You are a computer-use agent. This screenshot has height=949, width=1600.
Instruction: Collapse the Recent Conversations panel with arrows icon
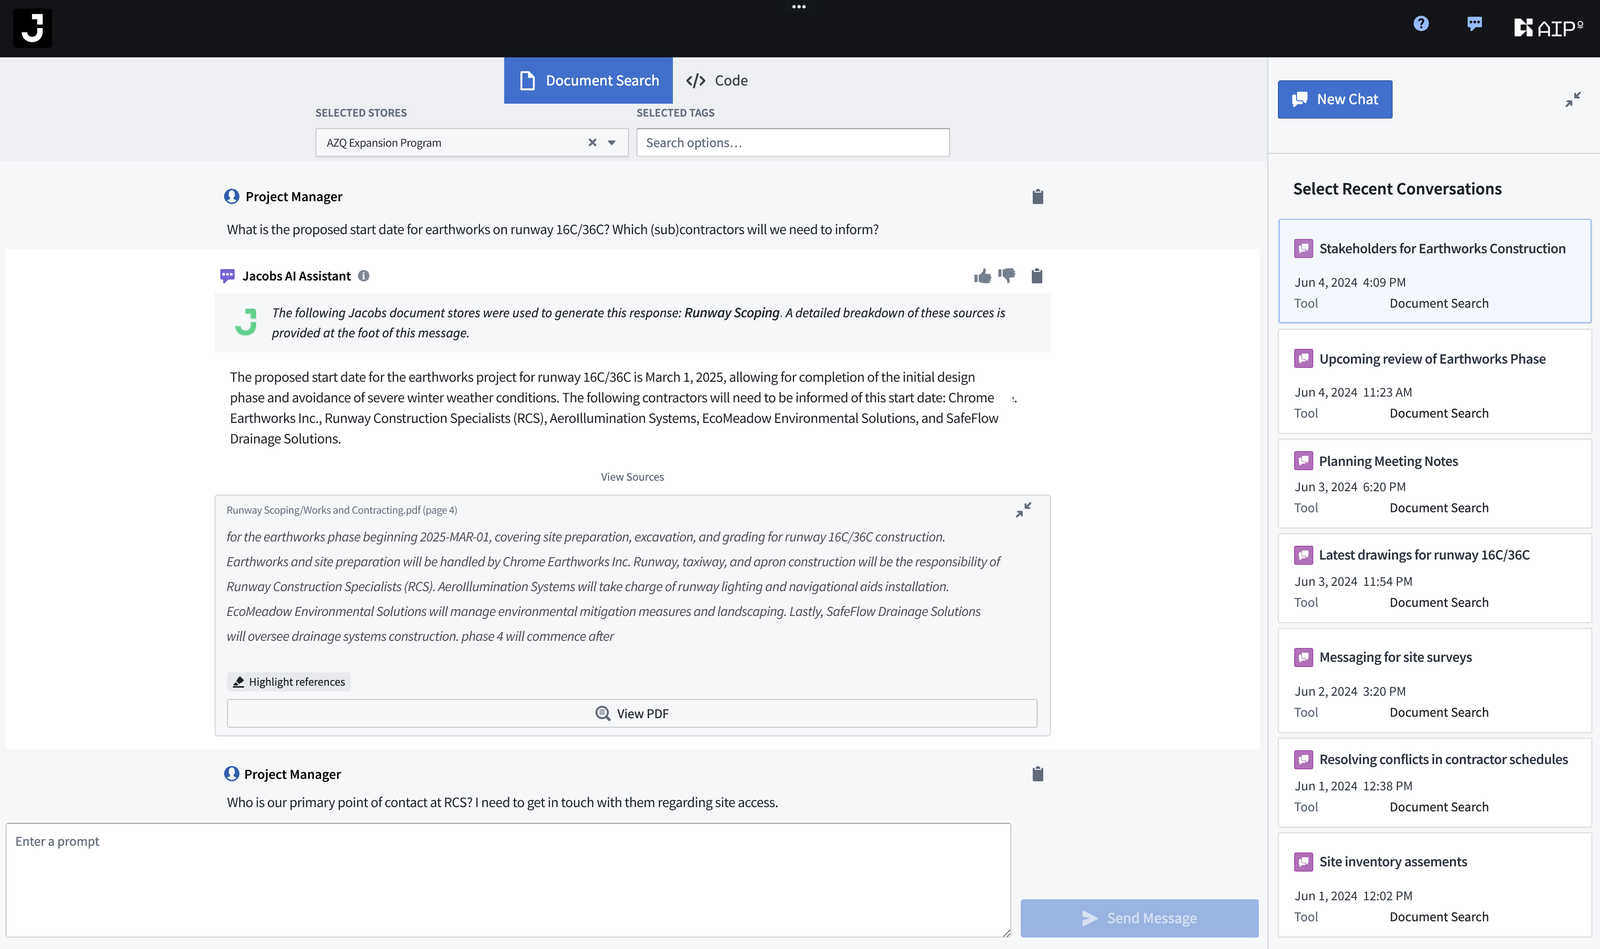point(1573,99)
